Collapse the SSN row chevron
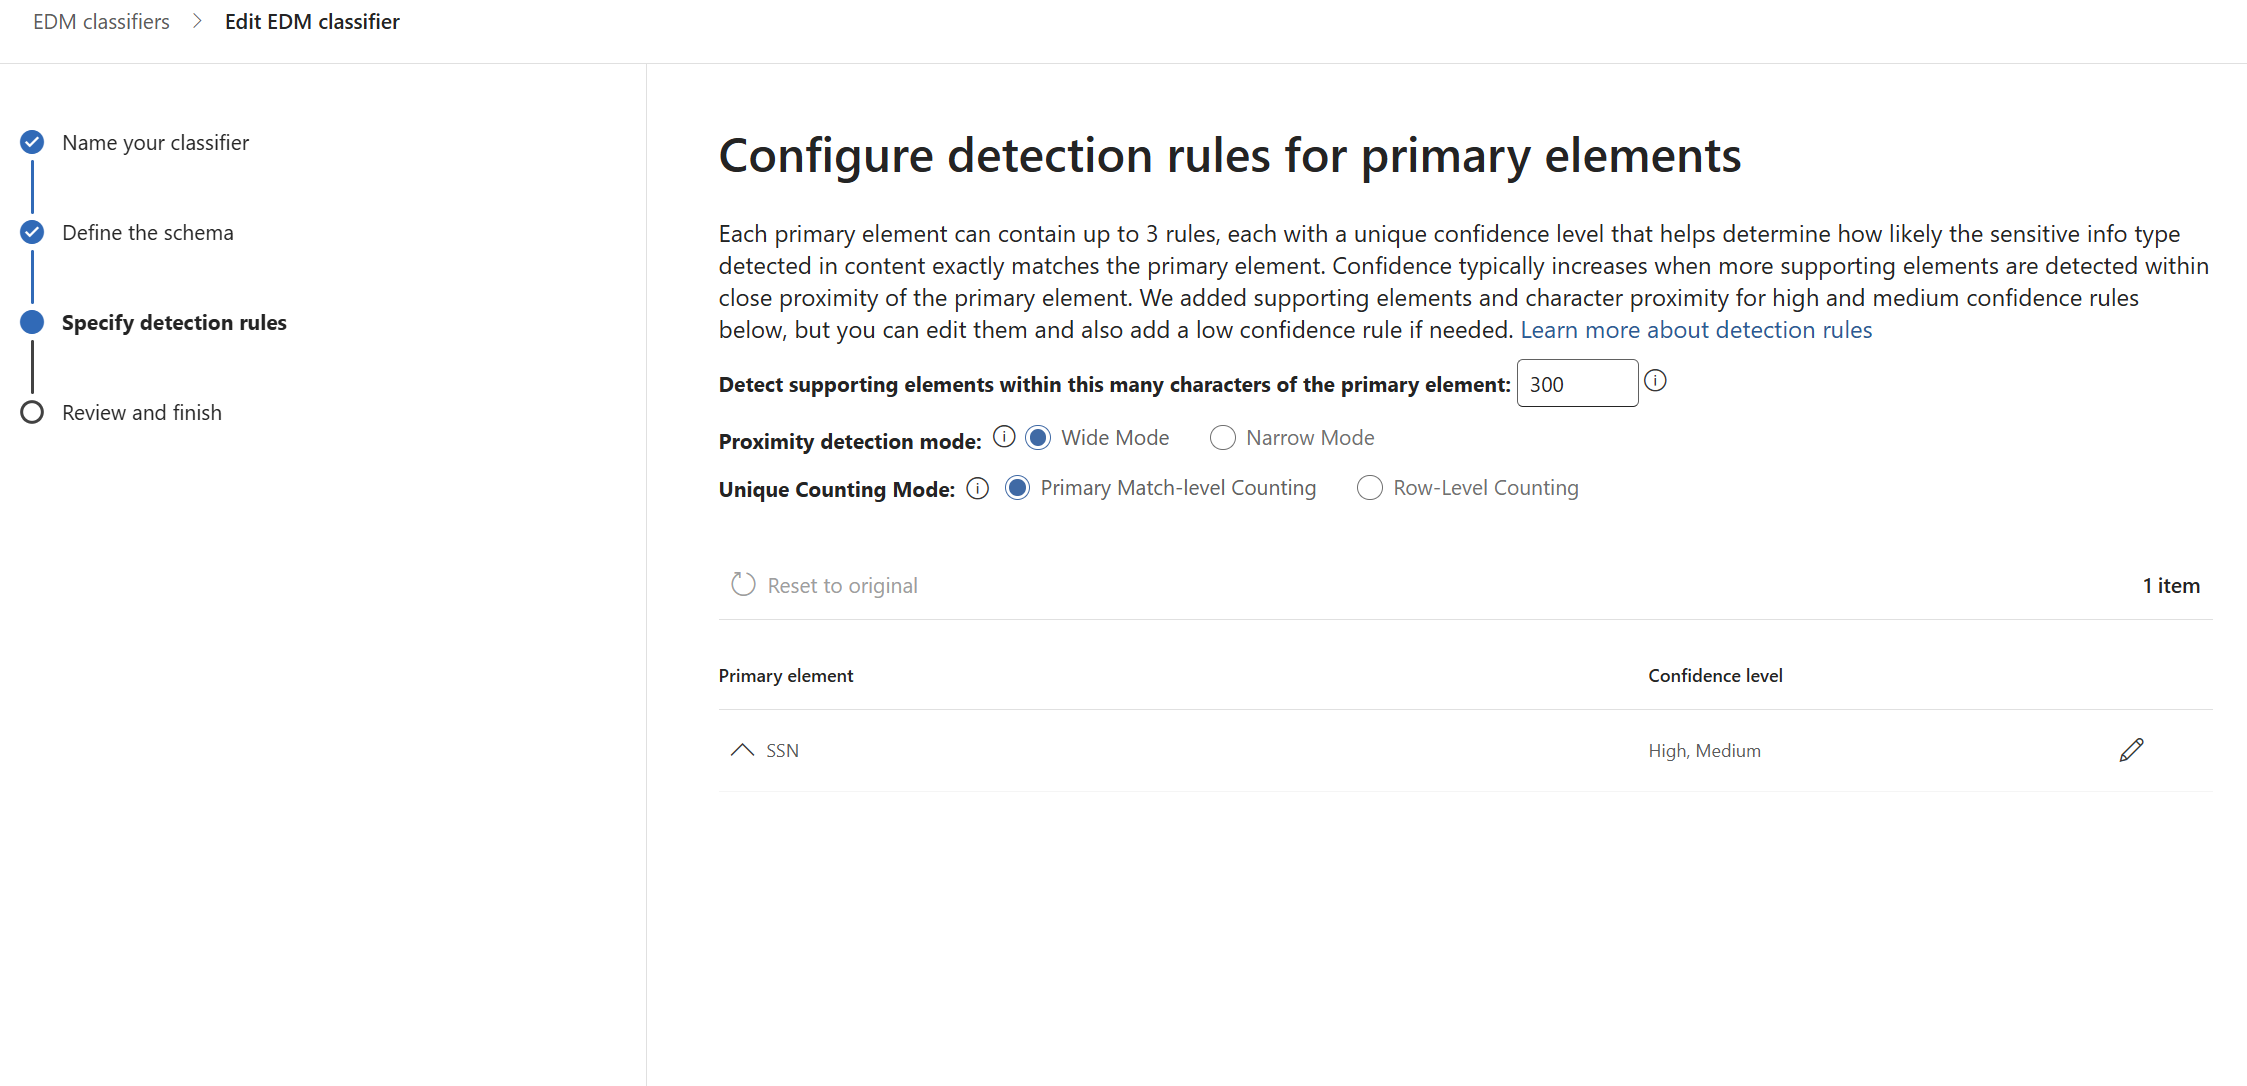Screen dimensions: 2247x1086 (x=742, y=750)
